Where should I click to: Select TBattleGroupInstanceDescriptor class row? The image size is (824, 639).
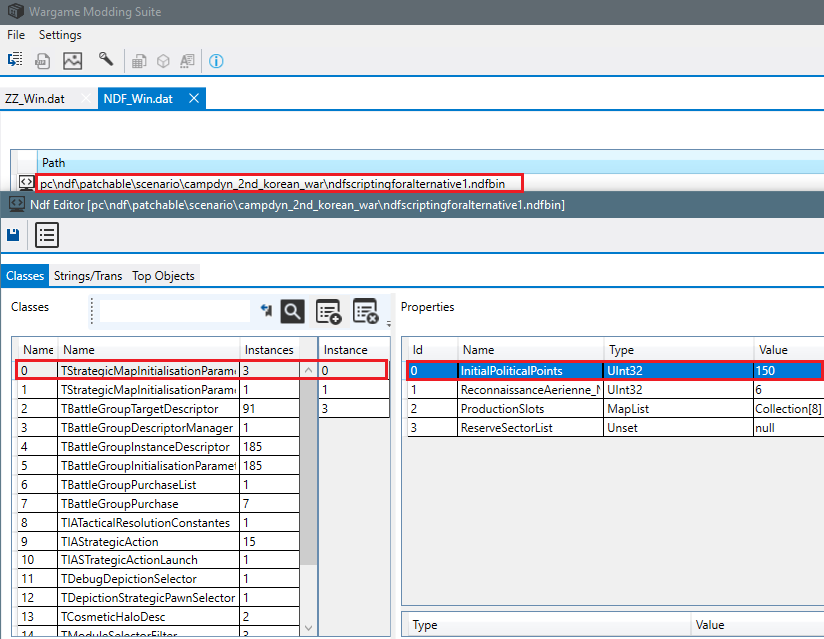pos(158,447)
